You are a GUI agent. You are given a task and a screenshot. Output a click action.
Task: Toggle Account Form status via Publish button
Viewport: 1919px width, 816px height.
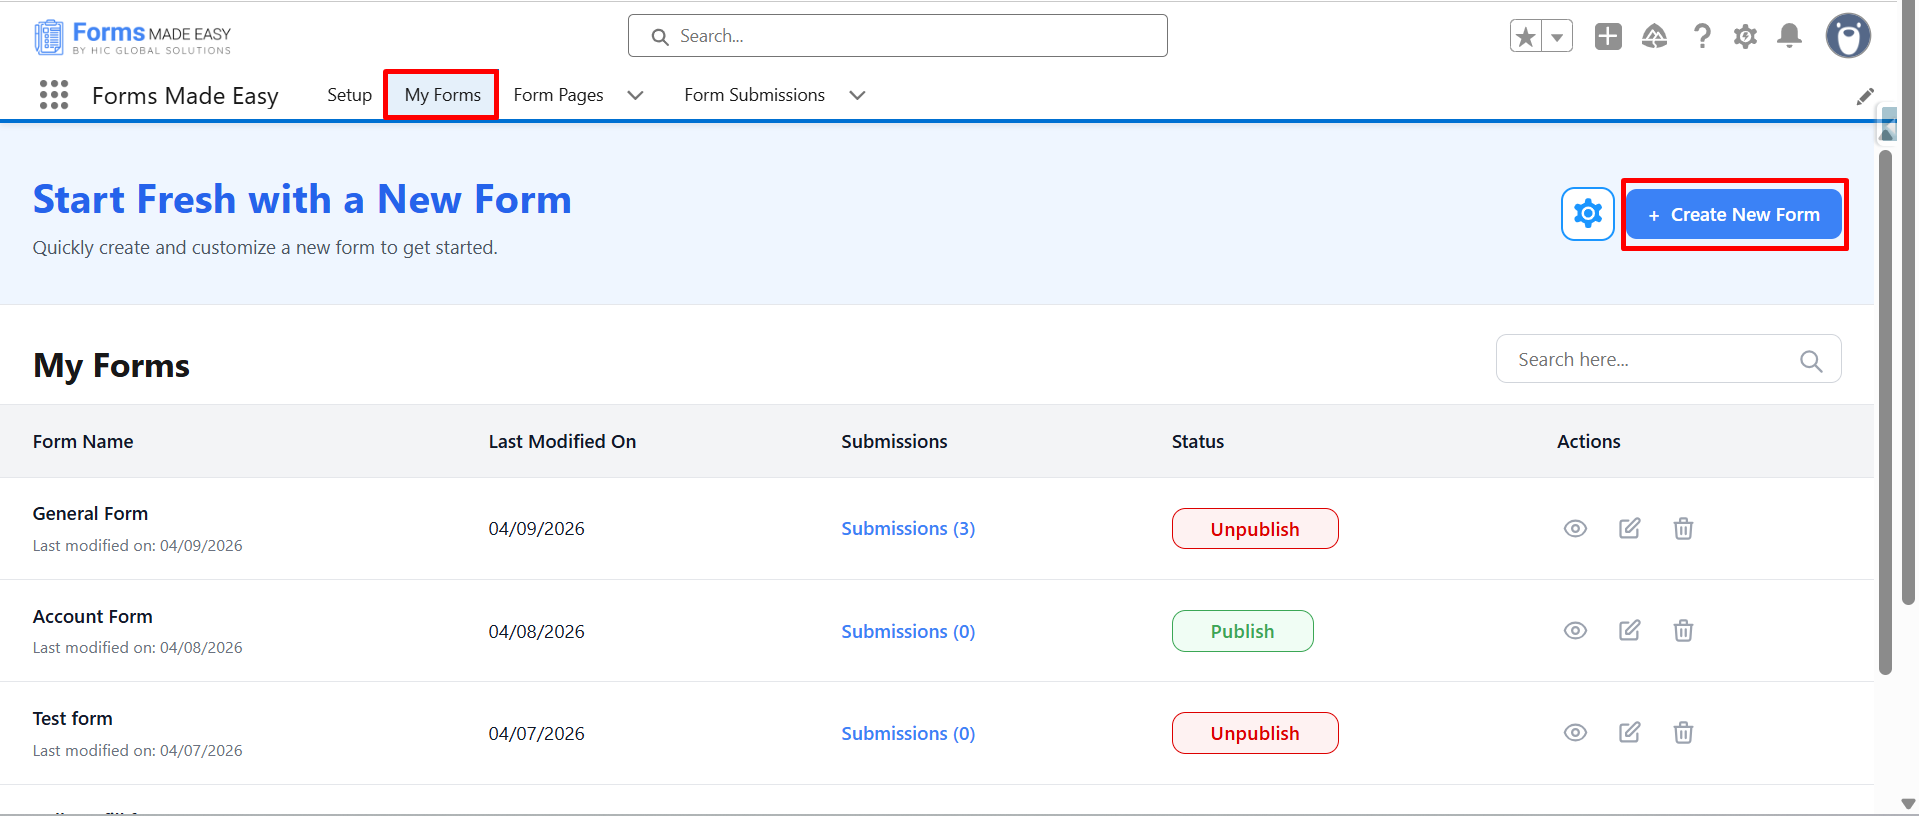pyautogui.click(x=1242, y=631)
